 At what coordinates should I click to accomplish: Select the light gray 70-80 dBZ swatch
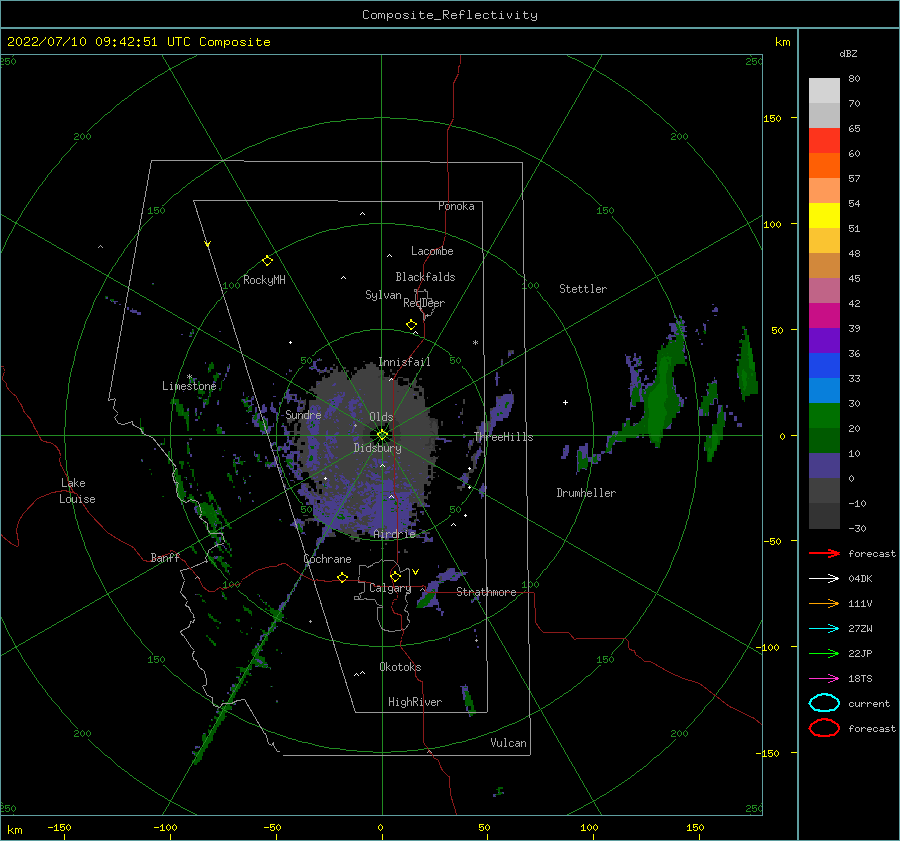point(824,91)
